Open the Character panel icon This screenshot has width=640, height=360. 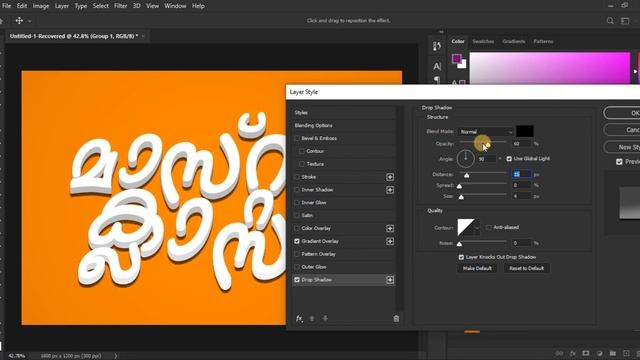[437, 66]
